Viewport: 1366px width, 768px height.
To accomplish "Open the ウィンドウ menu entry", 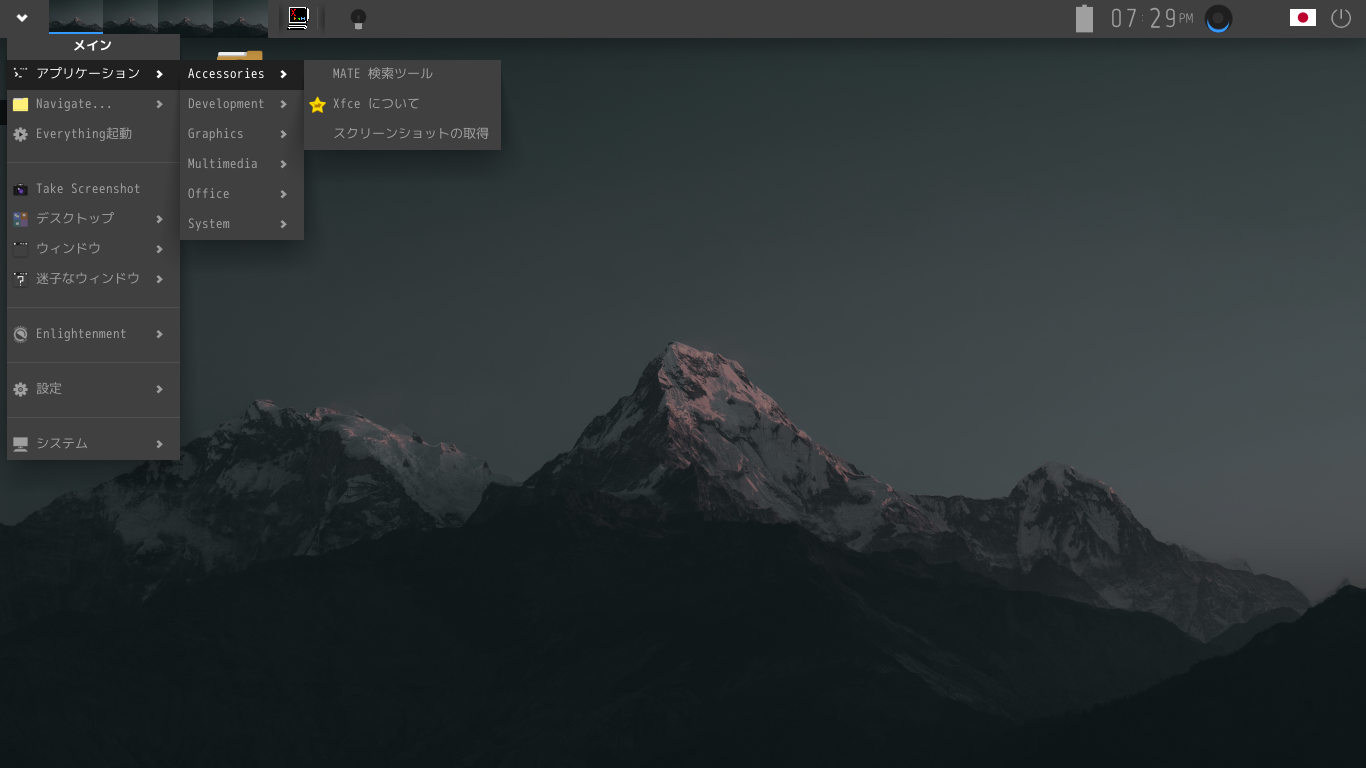I will click(x=93, y=249).
